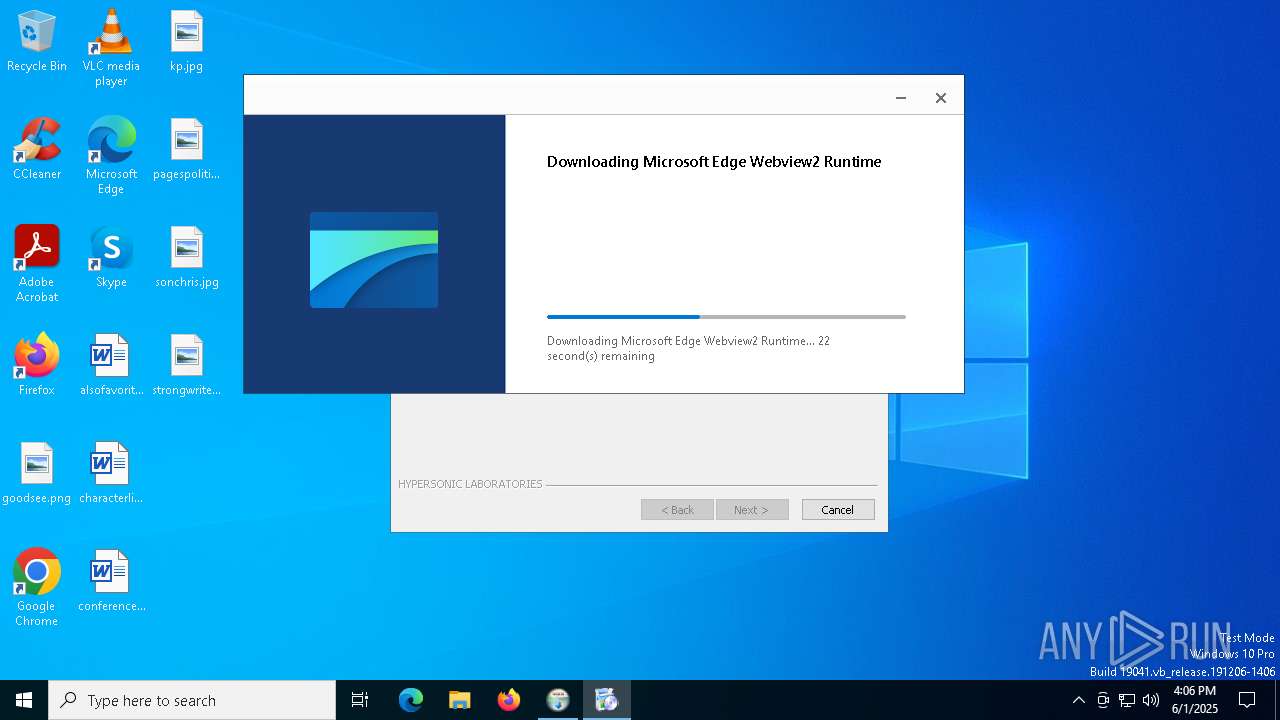Click the taskbar clock showing 4:06 PM

(1195, 700)
